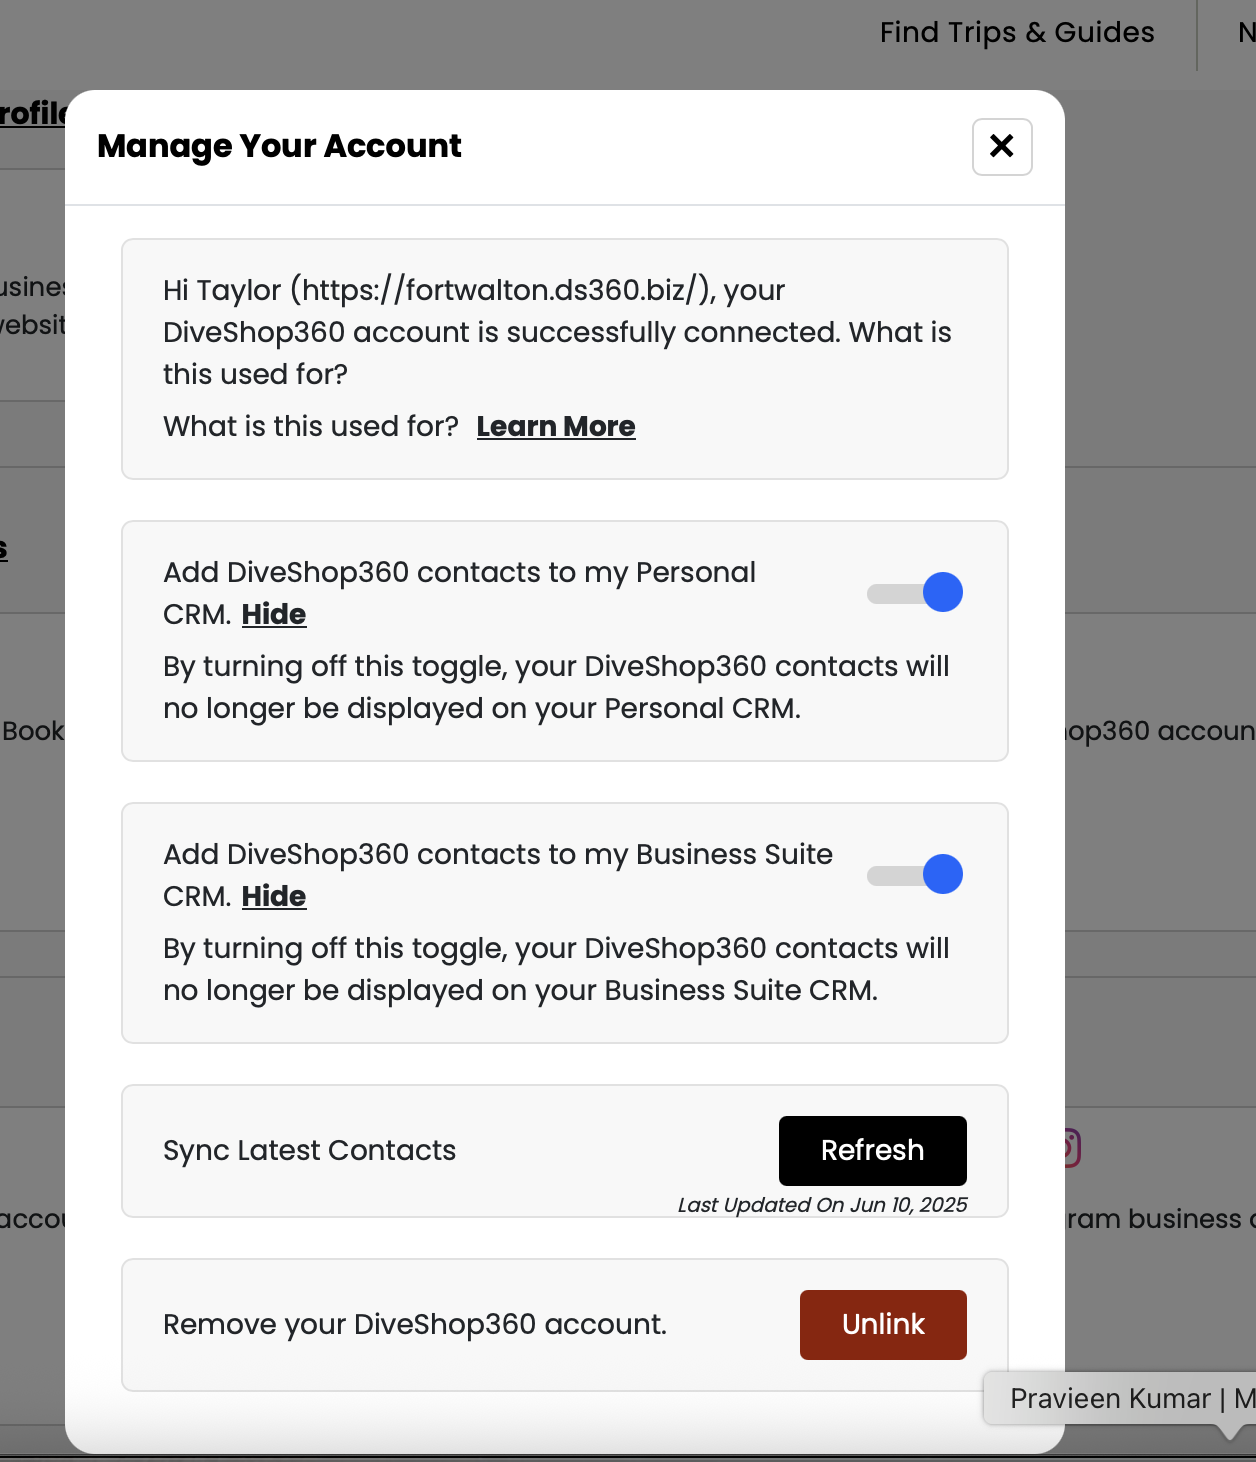Click the Remove your DiveShop360 account text
This screenshot has width=1256, height=1462.
point(414,1325)
